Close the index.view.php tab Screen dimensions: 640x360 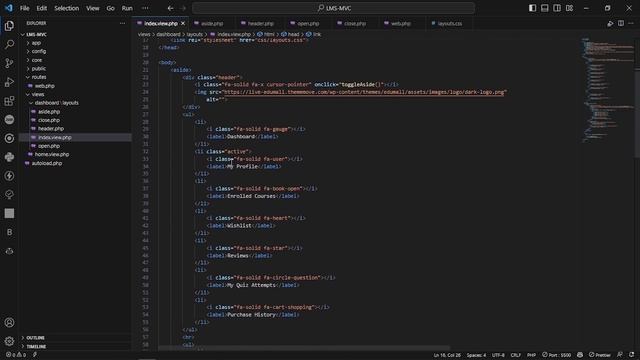point(183,24)
